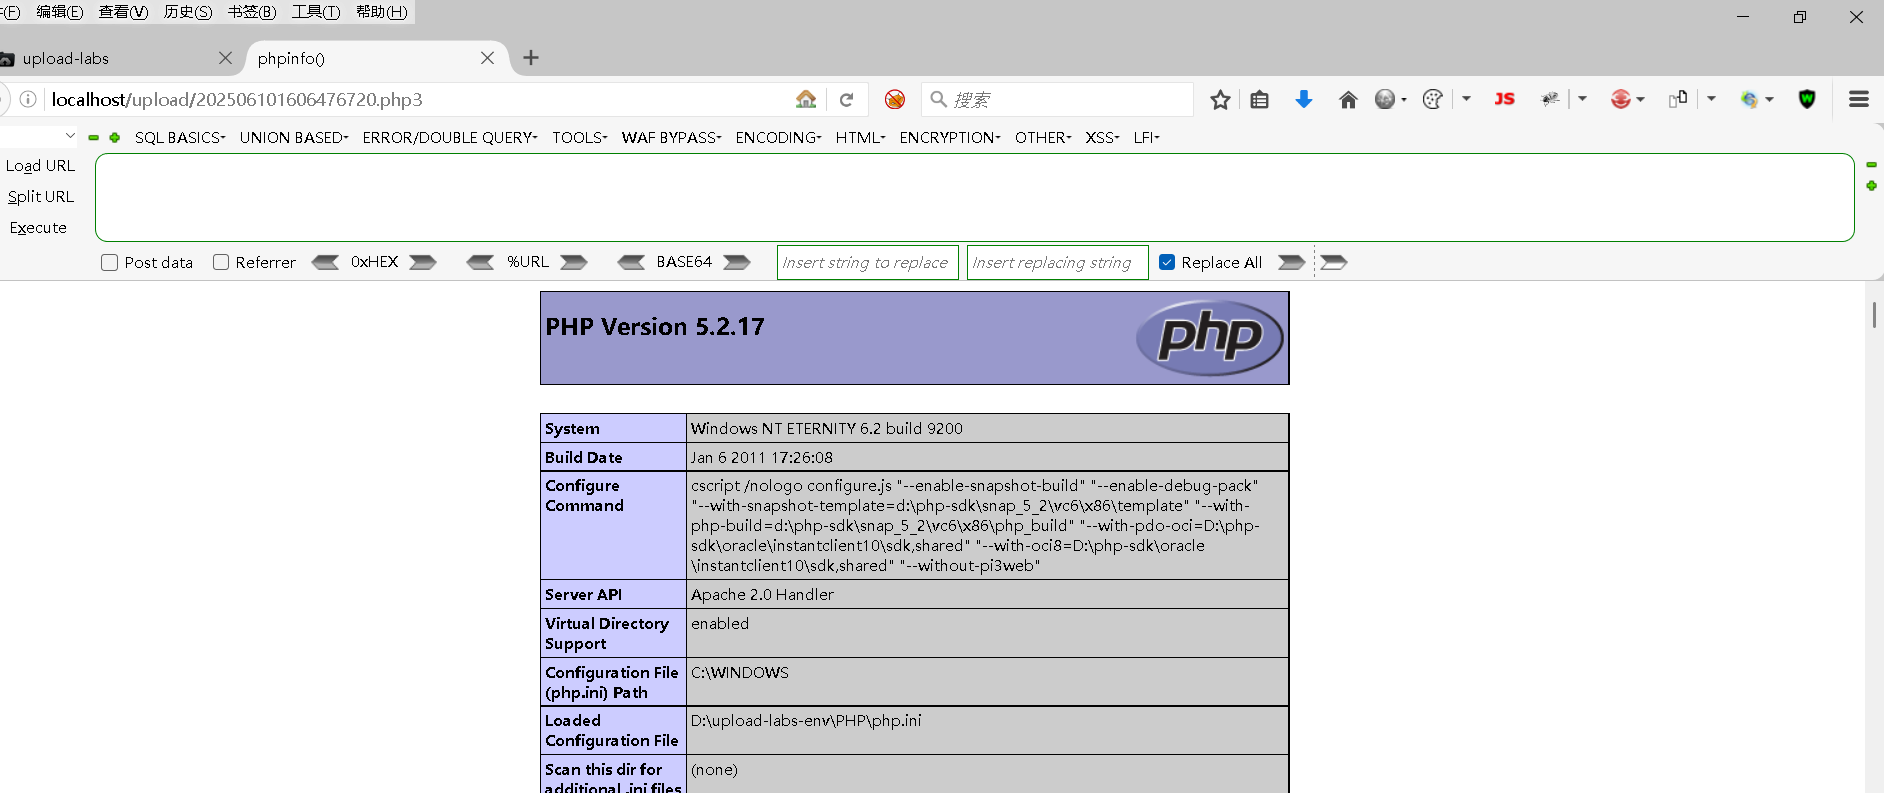Open the 历史(S) menu

pos(188,12)
